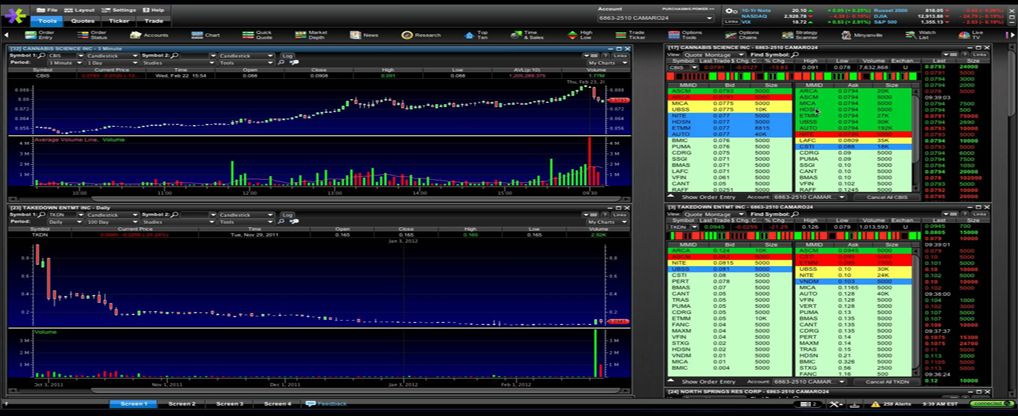The height and width of the screenshot is (416, 1018).
Task: Click the Cancel All CBIS button
Action: 887,197
